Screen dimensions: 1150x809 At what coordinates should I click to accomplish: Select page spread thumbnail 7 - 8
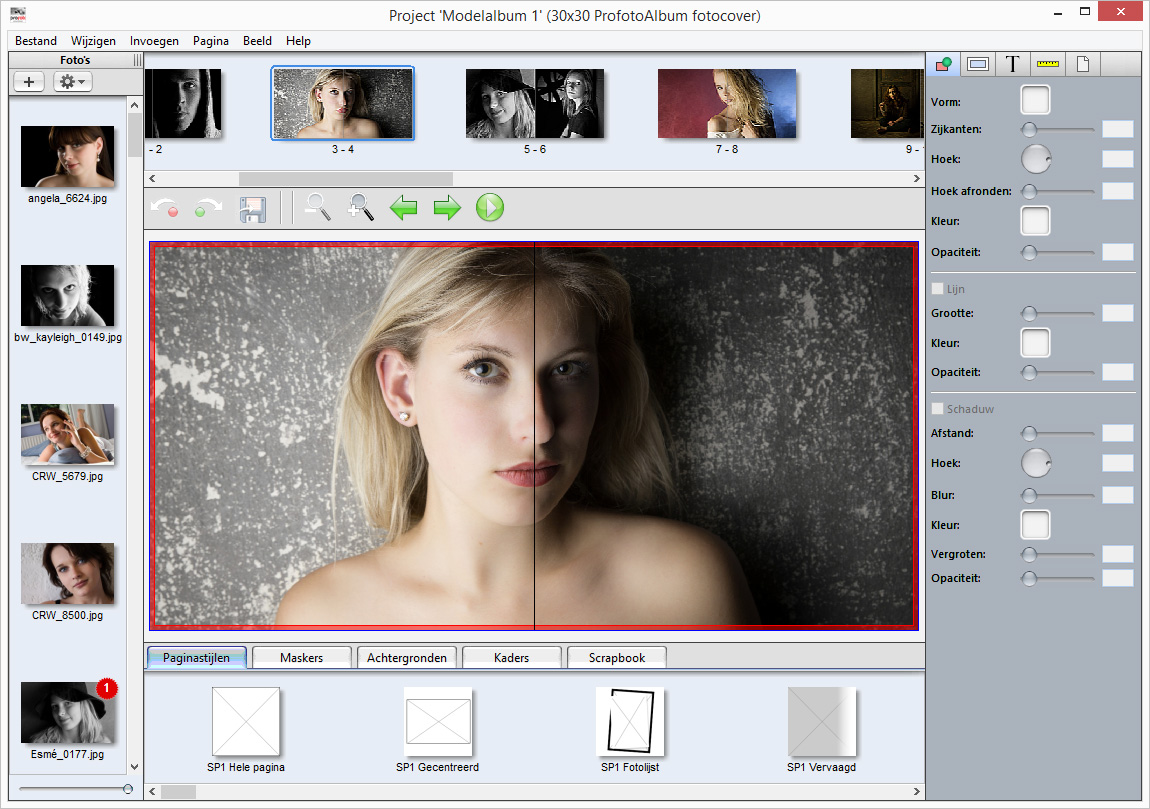pyautogui.click(x=727, y=103)
